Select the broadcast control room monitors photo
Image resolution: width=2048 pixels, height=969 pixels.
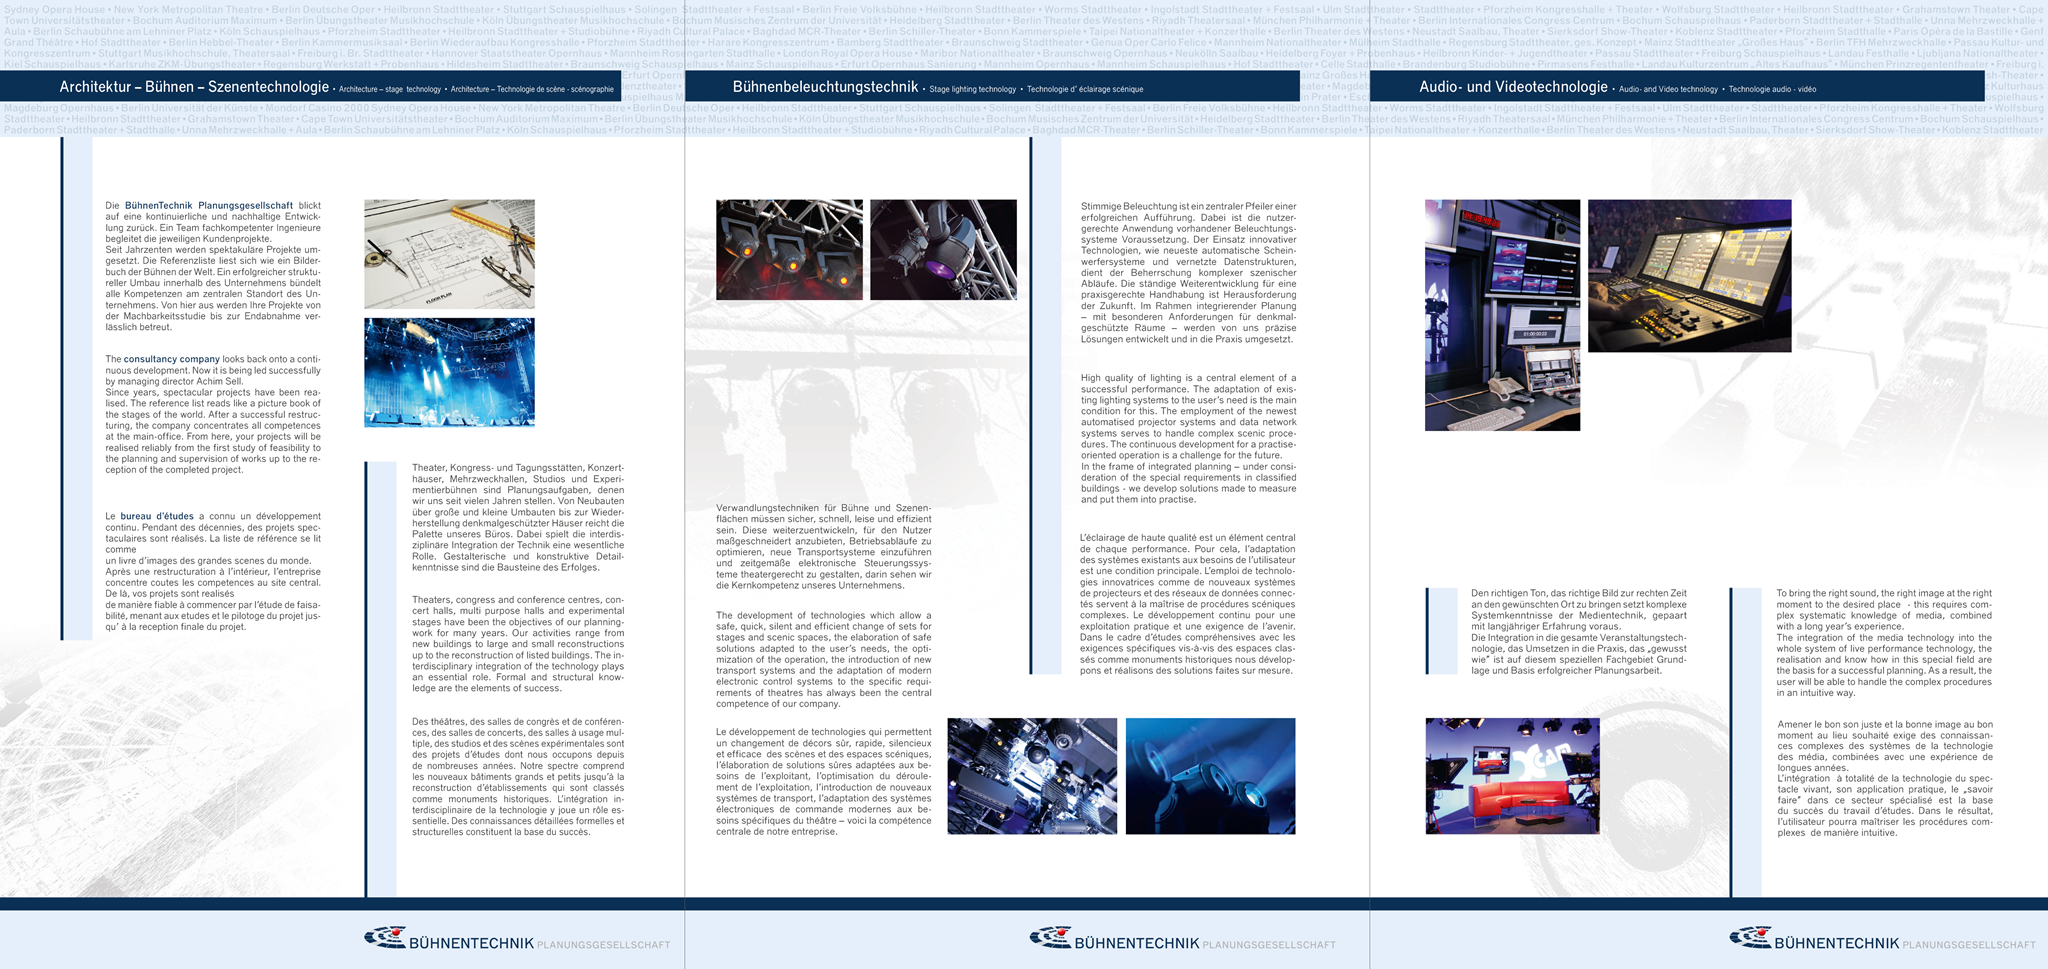pyautogui.click(x=1502, y=315)
